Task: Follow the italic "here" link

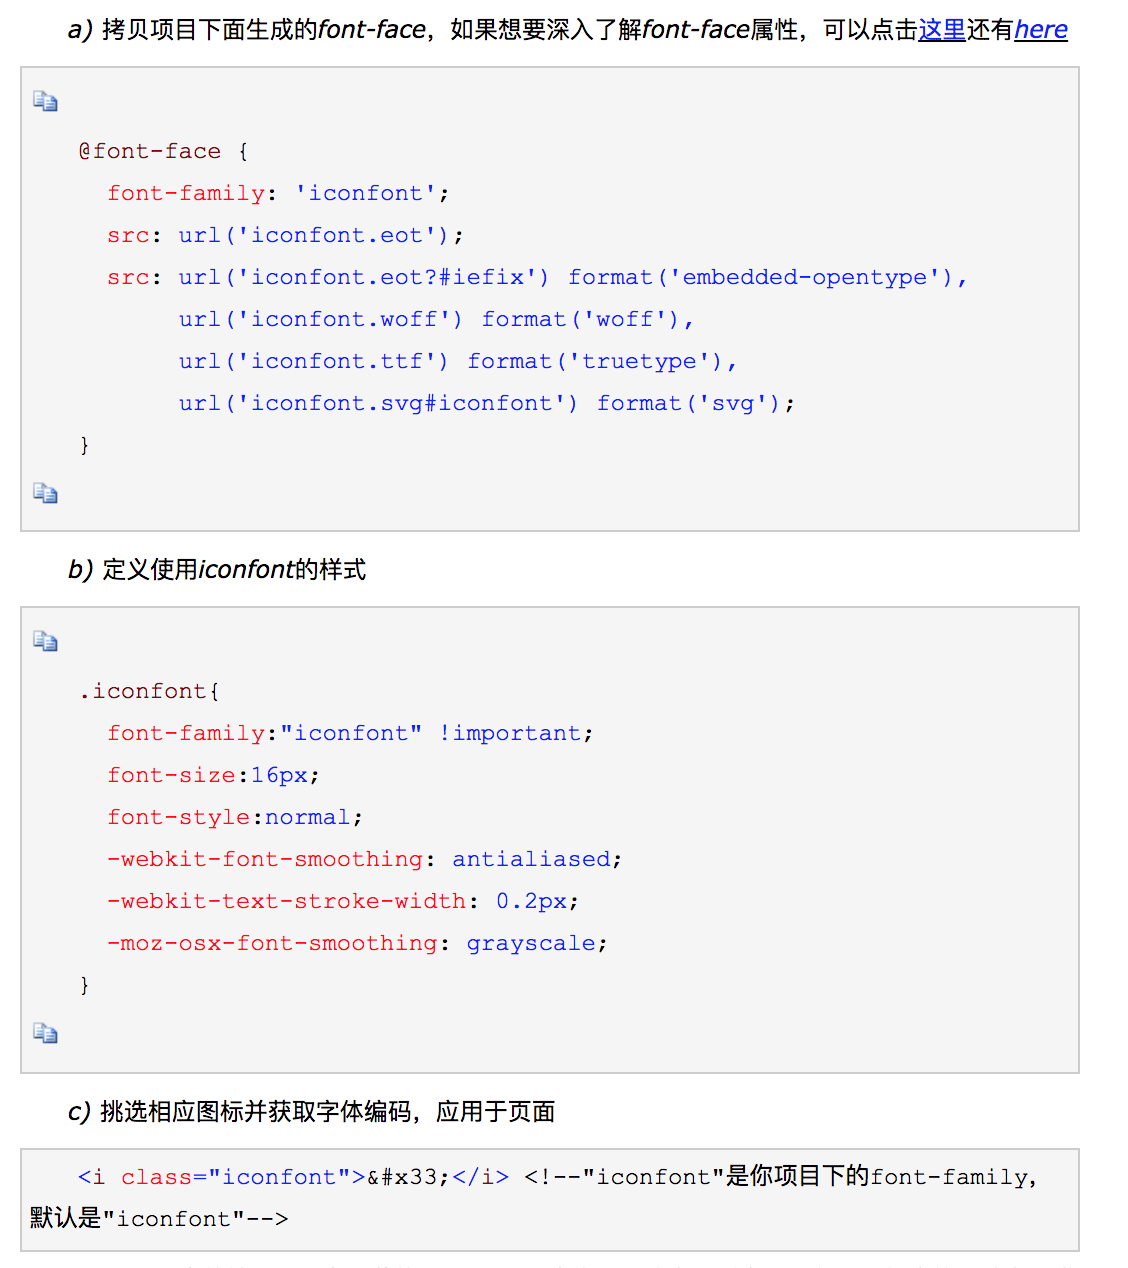Action: pyautogui.click(x=1040, y=30)
